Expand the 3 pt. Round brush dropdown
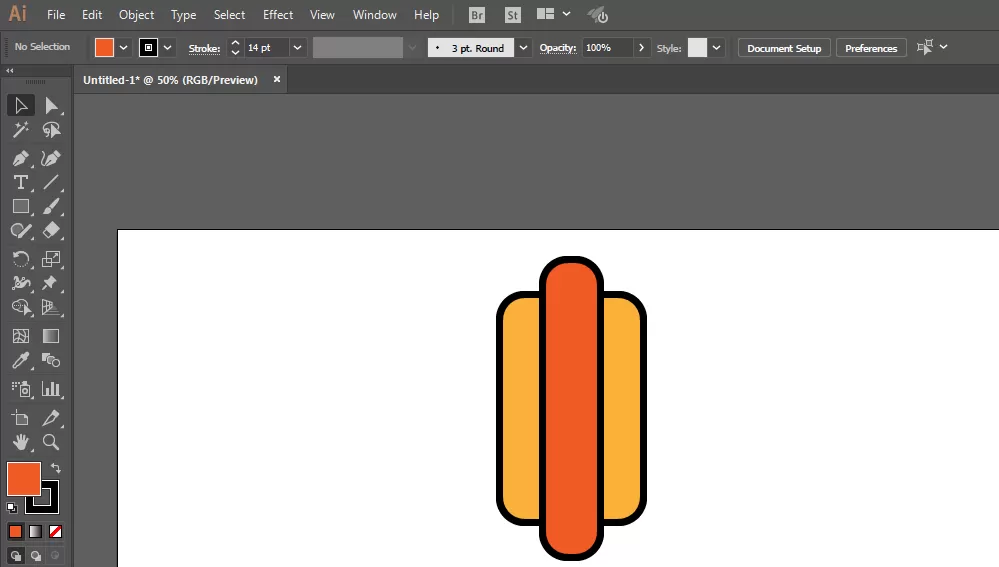The image size is (999, 567). pyautogui.click(x=523, y=48)
